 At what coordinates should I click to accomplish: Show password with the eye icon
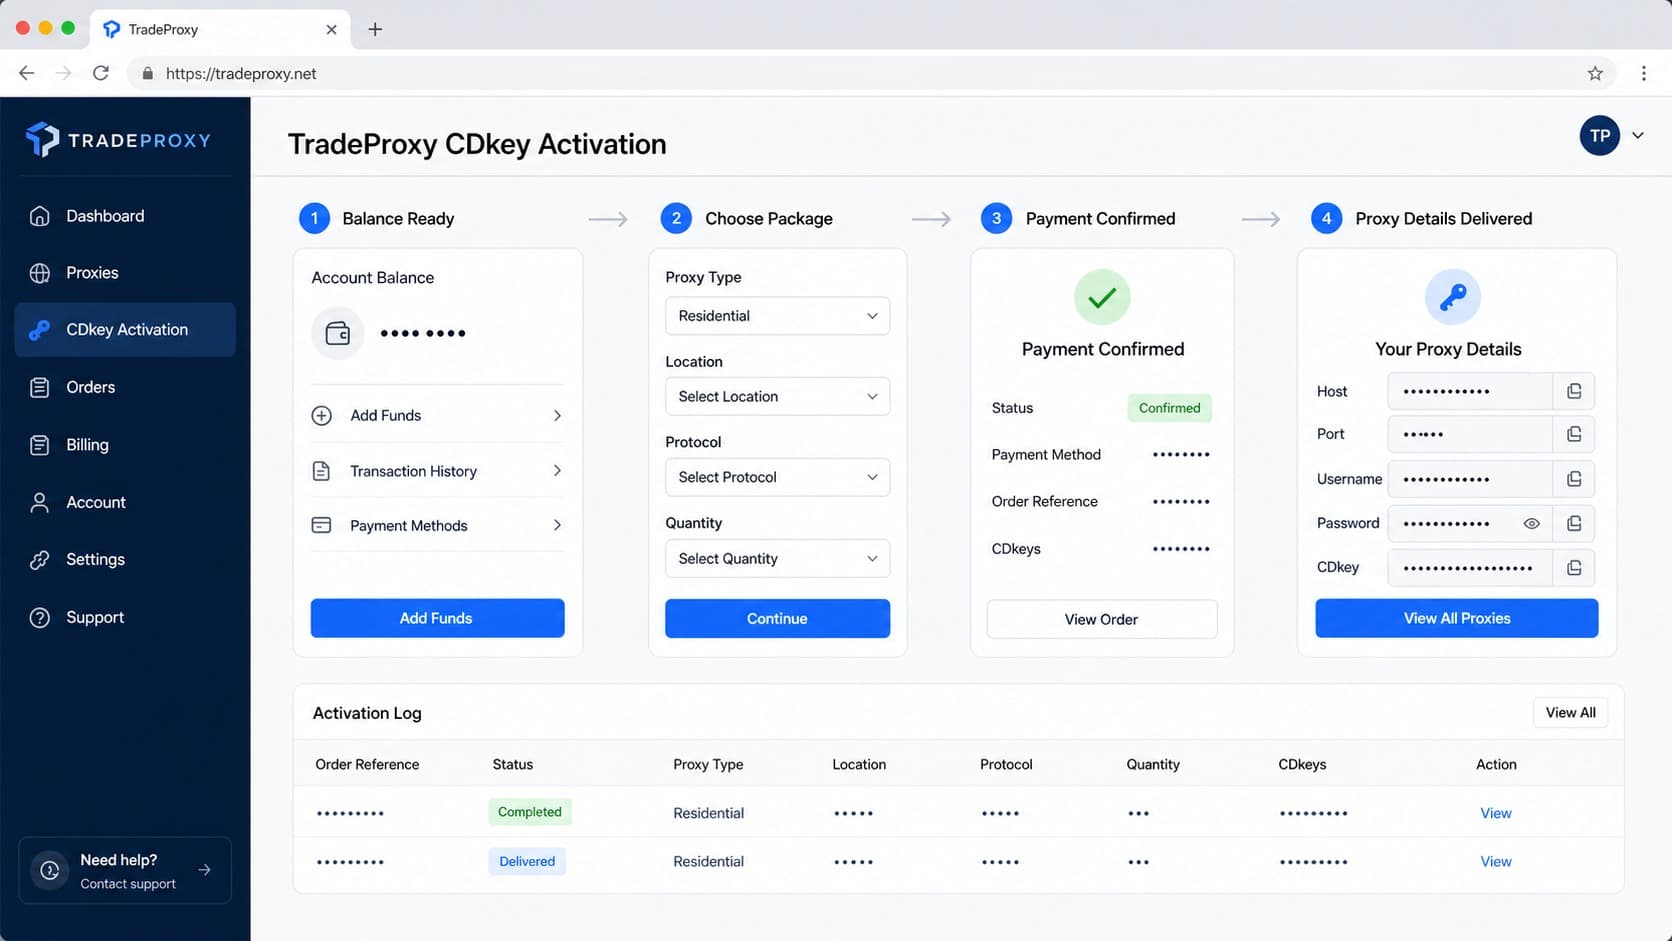[1531, 524]
